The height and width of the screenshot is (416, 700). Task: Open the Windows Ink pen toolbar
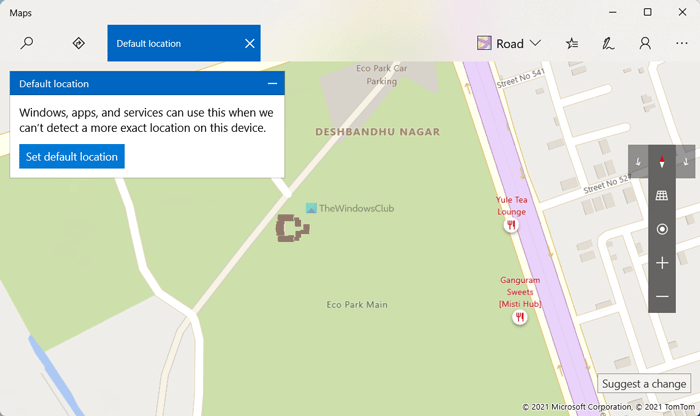[608, 43]
